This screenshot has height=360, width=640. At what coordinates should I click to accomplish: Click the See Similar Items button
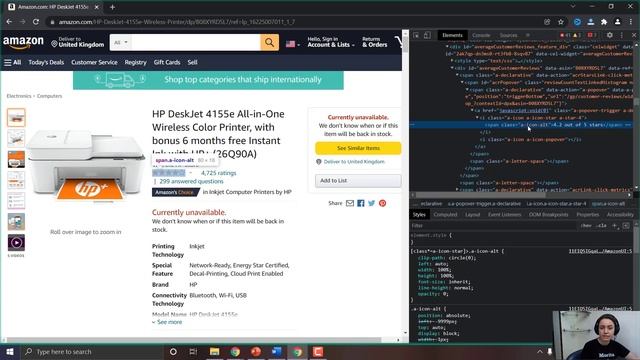tap(358, 148)
